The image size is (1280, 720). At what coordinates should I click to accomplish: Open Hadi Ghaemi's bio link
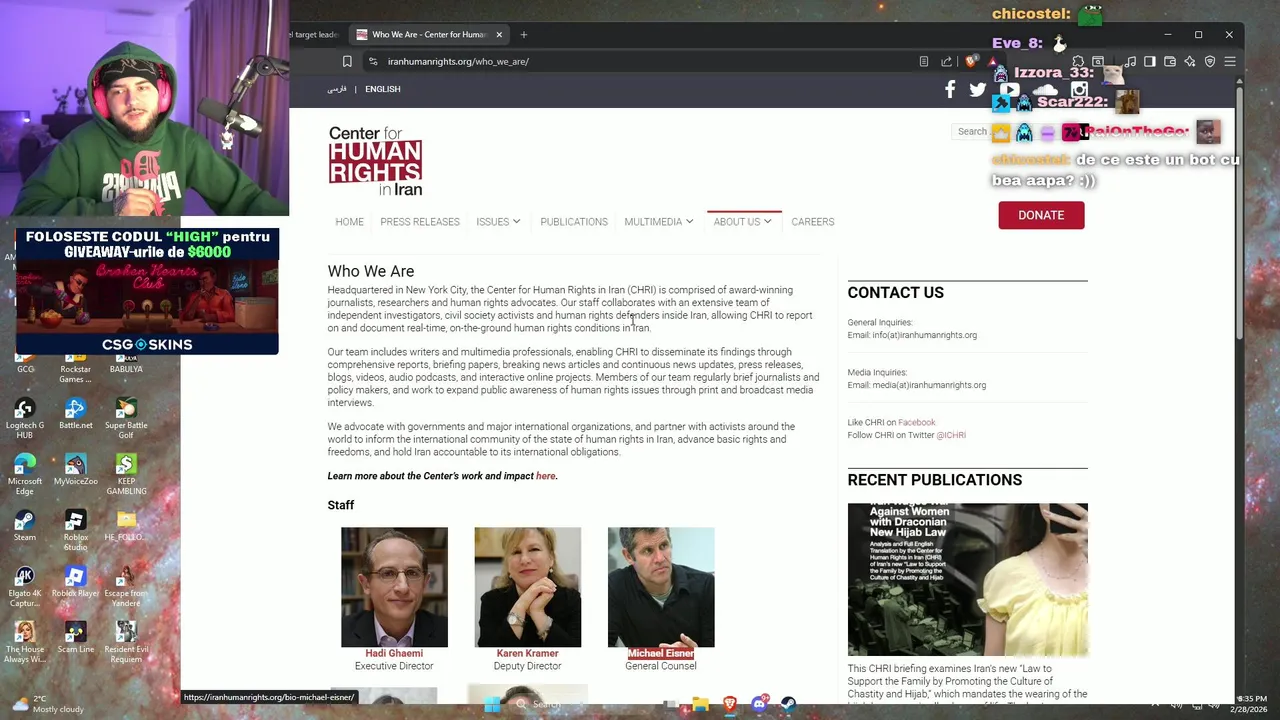[x=394, y=653]
